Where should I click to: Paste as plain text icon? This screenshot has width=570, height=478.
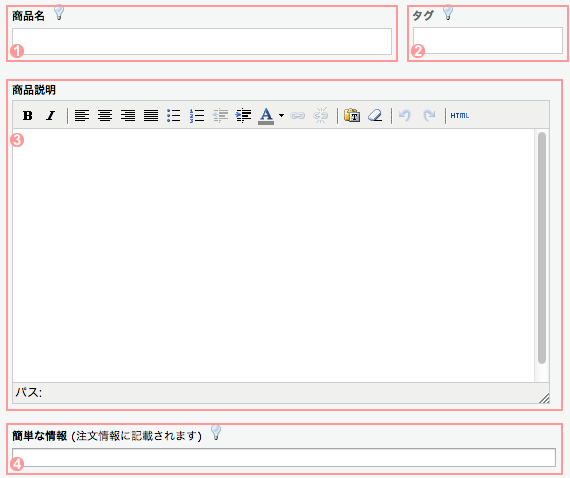tap(352, 115)
